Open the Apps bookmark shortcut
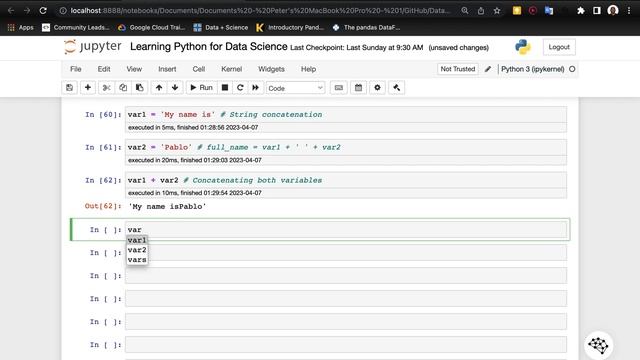Screen dimensions: 640x360 (x=20, y=27)
